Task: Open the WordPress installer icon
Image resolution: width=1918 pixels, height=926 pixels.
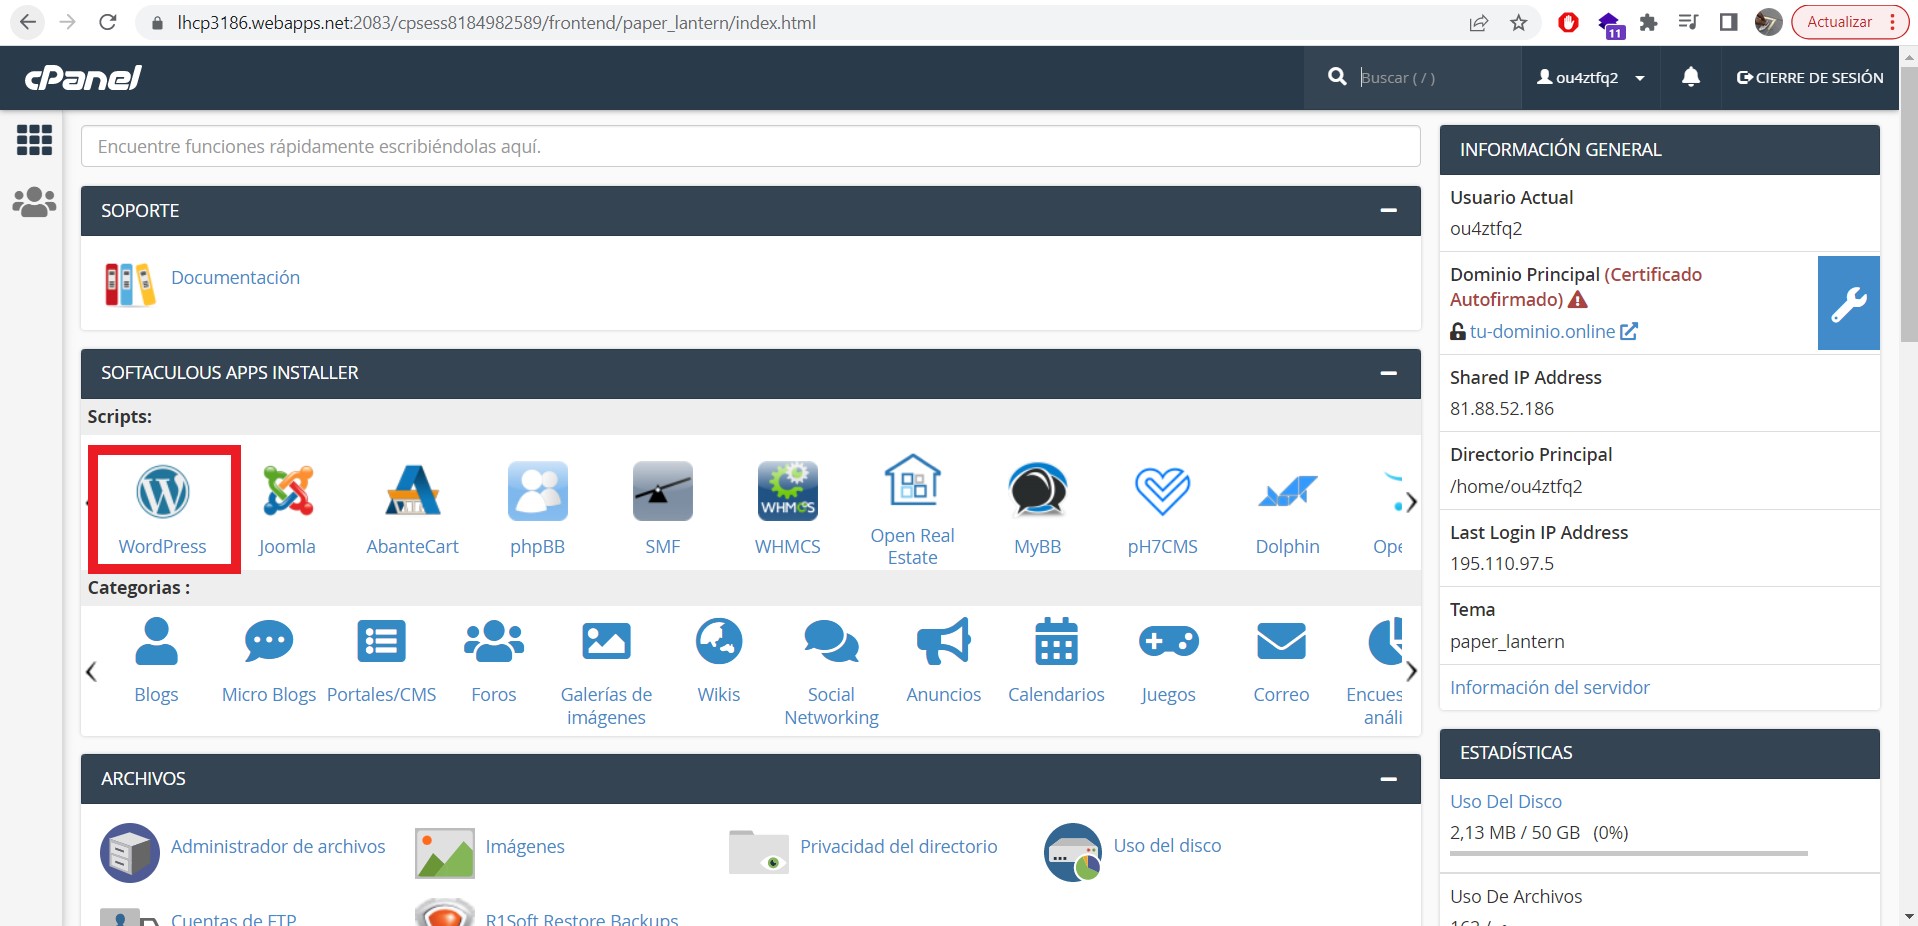Action: point(162,493)
